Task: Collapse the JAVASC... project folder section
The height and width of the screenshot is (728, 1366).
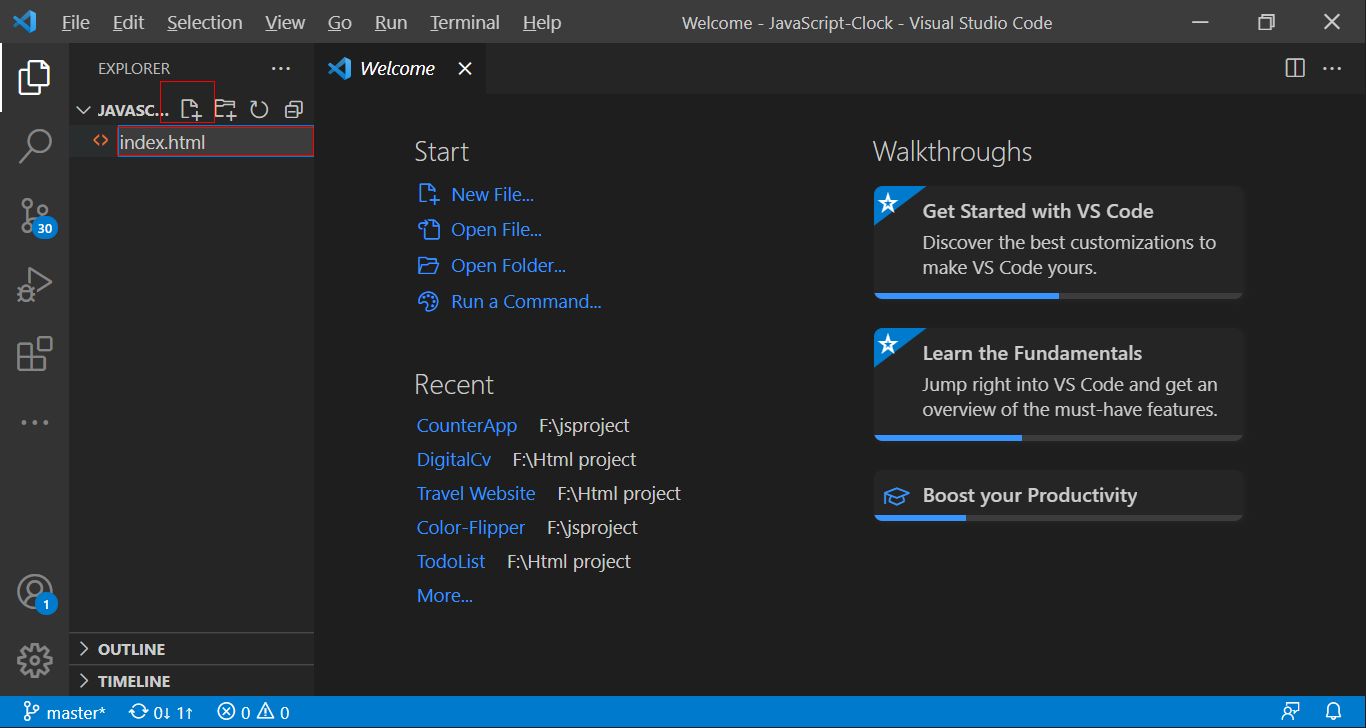Action: [x=125, y=110]
